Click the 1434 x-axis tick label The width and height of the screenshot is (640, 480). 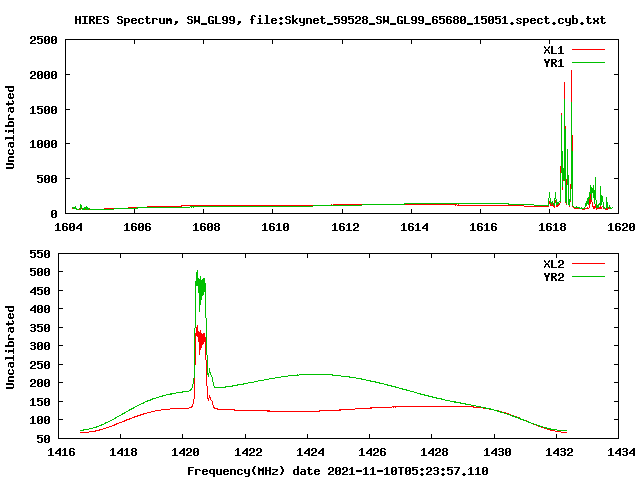[621, 452]
